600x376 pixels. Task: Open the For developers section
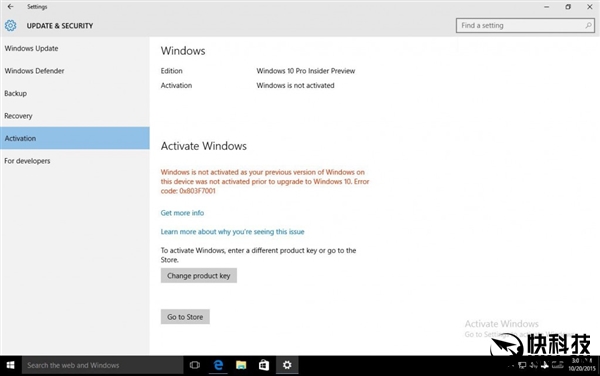[75, 161]
